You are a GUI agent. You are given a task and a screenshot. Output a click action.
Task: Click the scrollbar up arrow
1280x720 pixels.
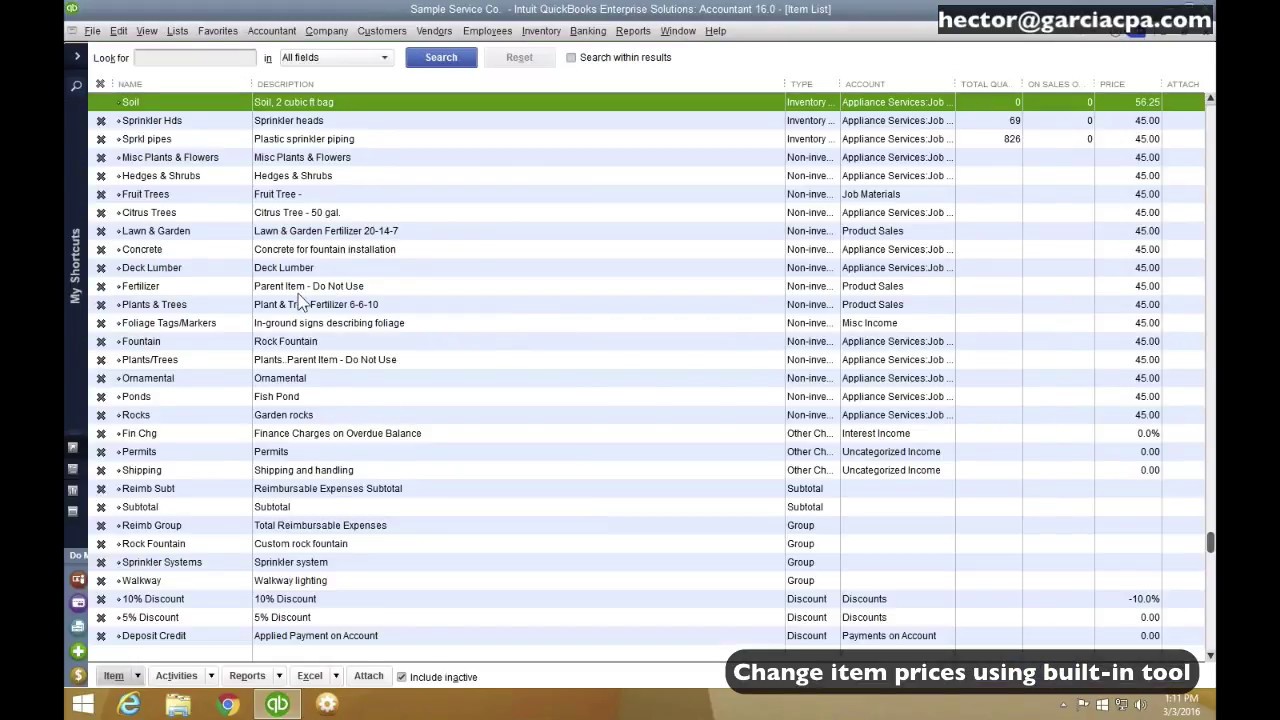[1210, 99]
